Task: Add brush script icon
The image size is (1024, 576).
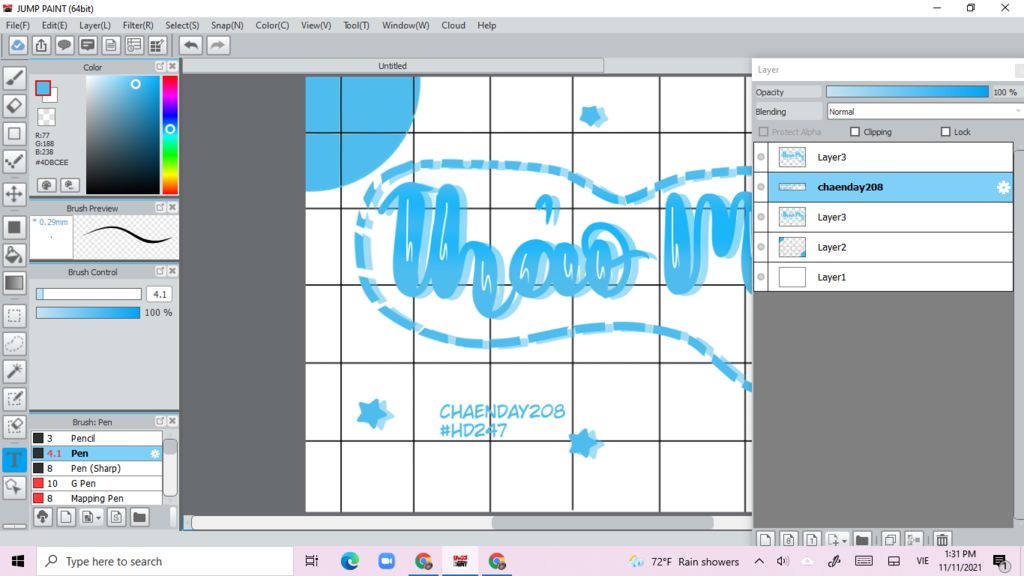Action: [x=116, y=517]
